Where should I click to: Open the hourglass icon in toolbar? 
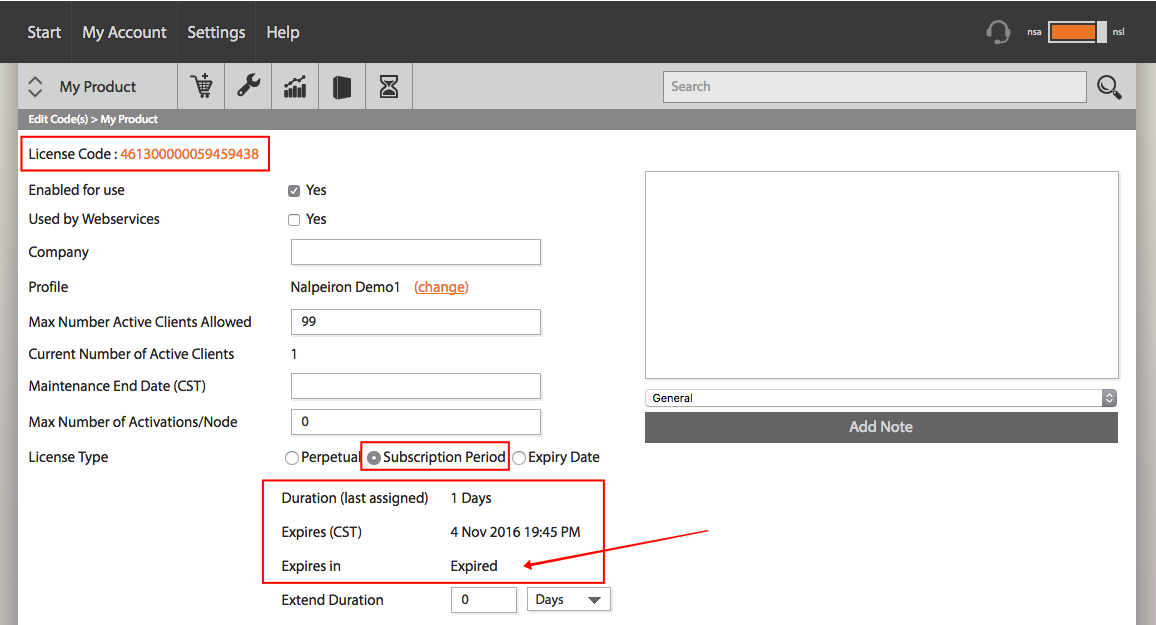389,86
